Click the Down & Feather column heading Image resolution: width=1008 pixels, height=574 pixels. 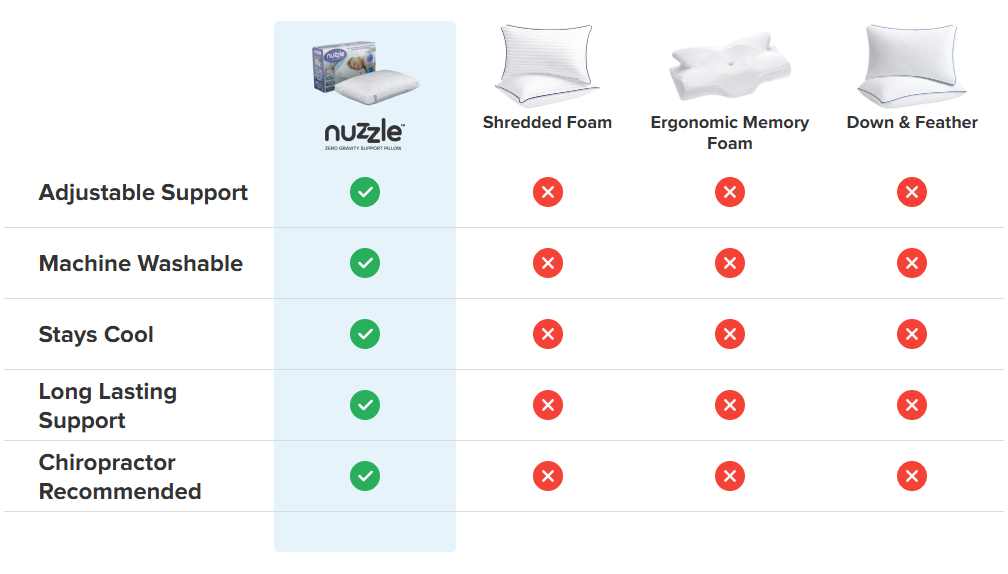click(912, 123)
